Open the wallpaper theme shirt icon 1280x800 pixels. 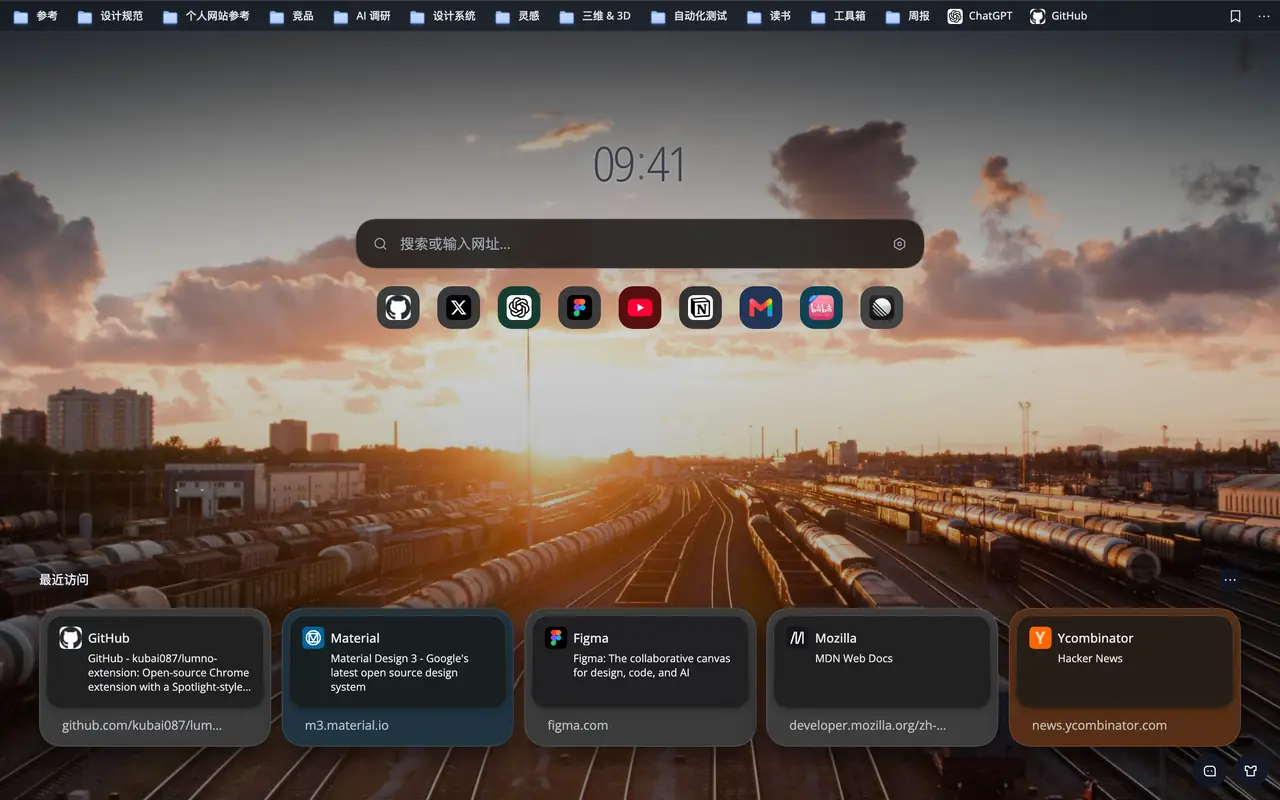(x=1250, y=771)
